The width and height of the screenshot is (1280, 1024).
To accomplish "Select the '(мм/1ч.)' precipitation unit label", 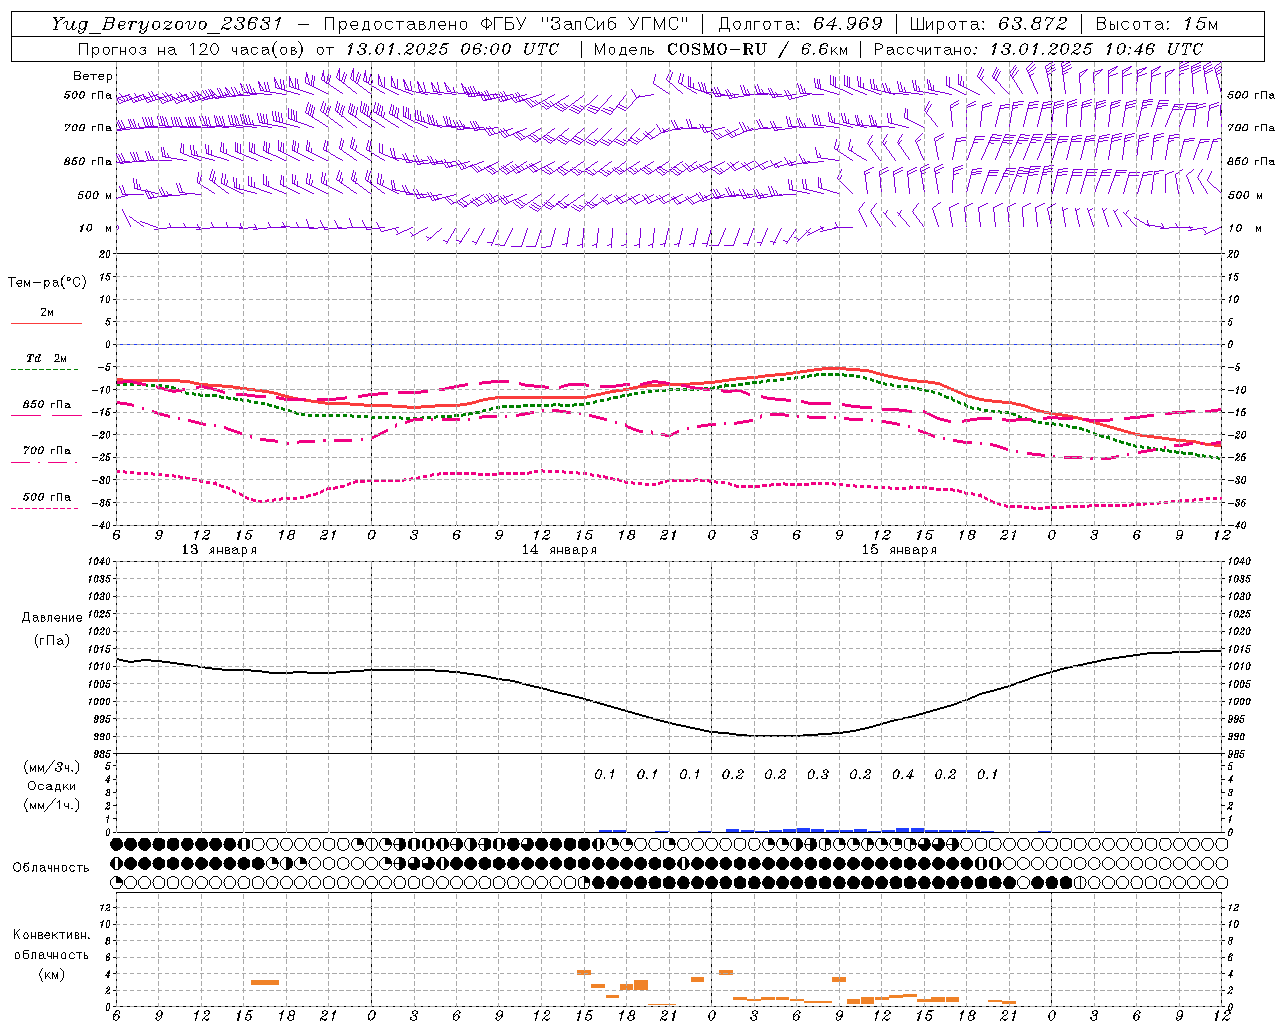I will point(52,805).
